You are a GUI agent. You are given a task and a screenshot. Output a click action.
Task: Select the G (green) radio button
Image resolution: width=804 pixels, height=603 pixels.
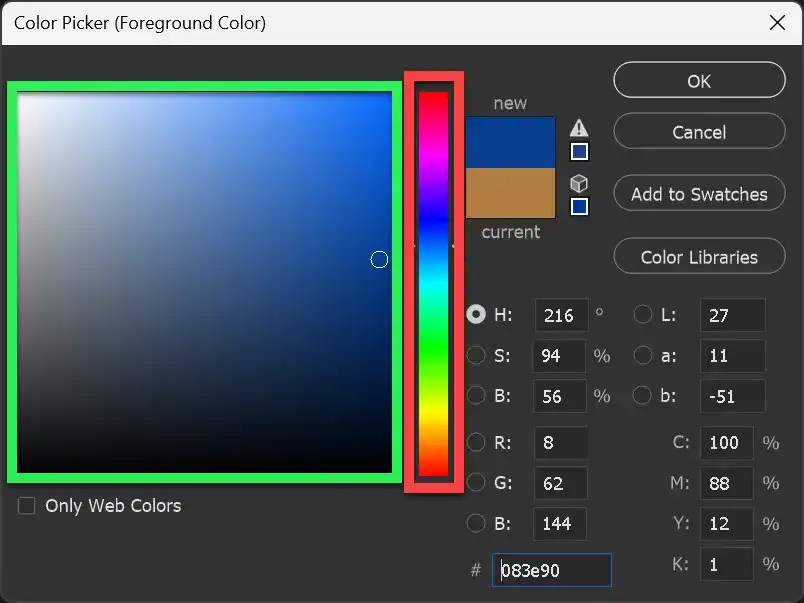tap(476, 483)
